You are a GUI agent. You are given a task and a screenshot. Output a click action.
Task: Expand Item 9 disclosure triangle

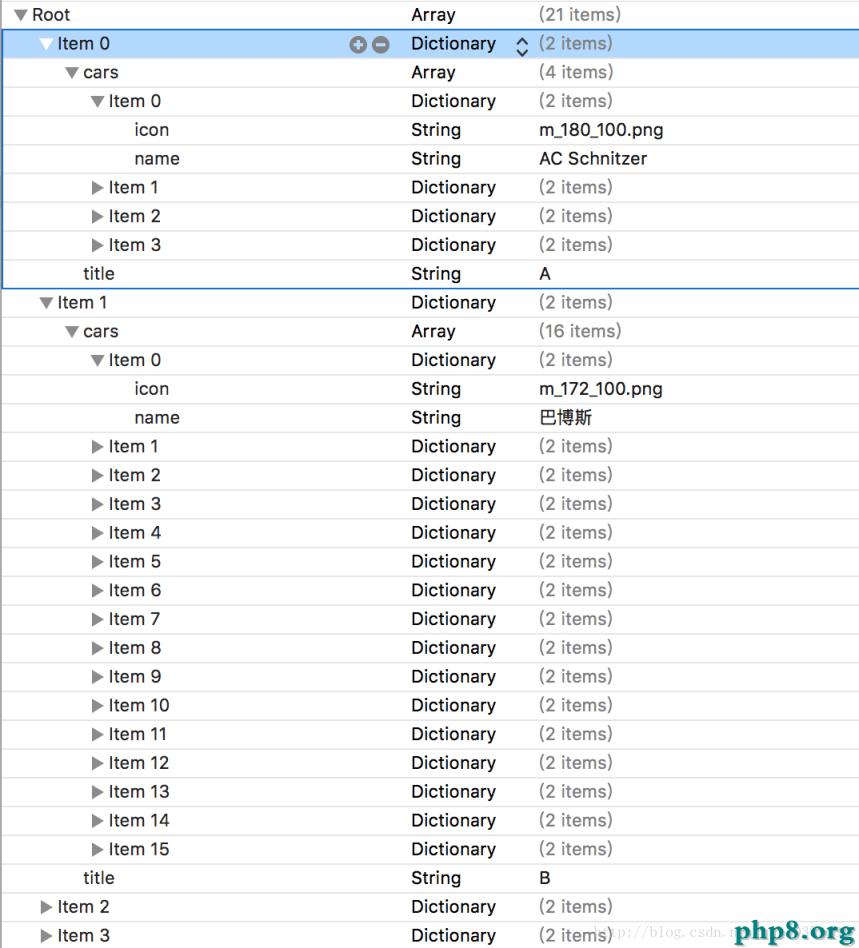97,677
